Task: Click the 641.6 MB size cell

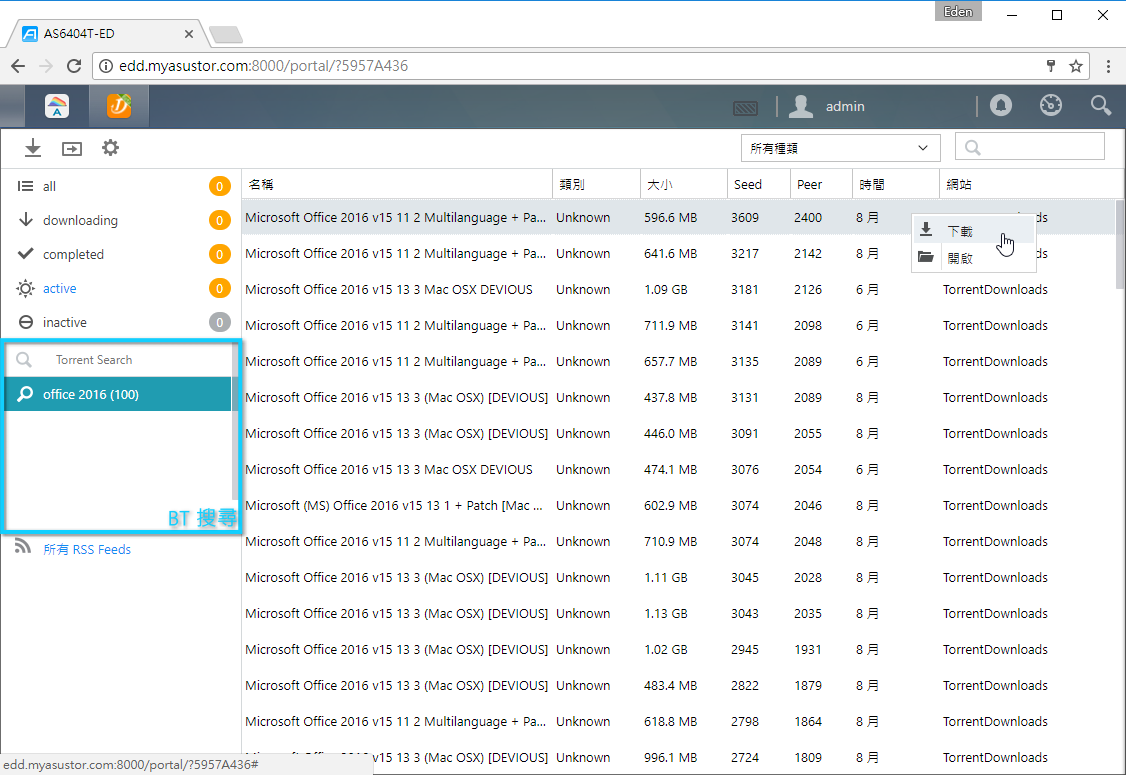Action: point(671,254)
